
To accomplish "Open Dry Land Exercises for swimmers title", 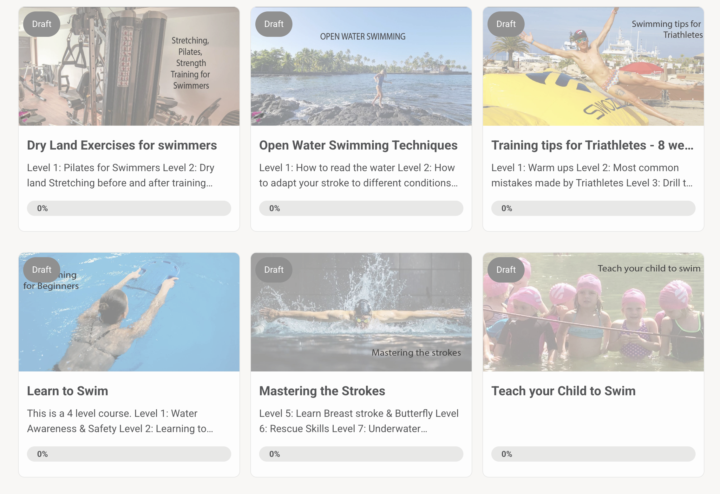I will [122, 145].
